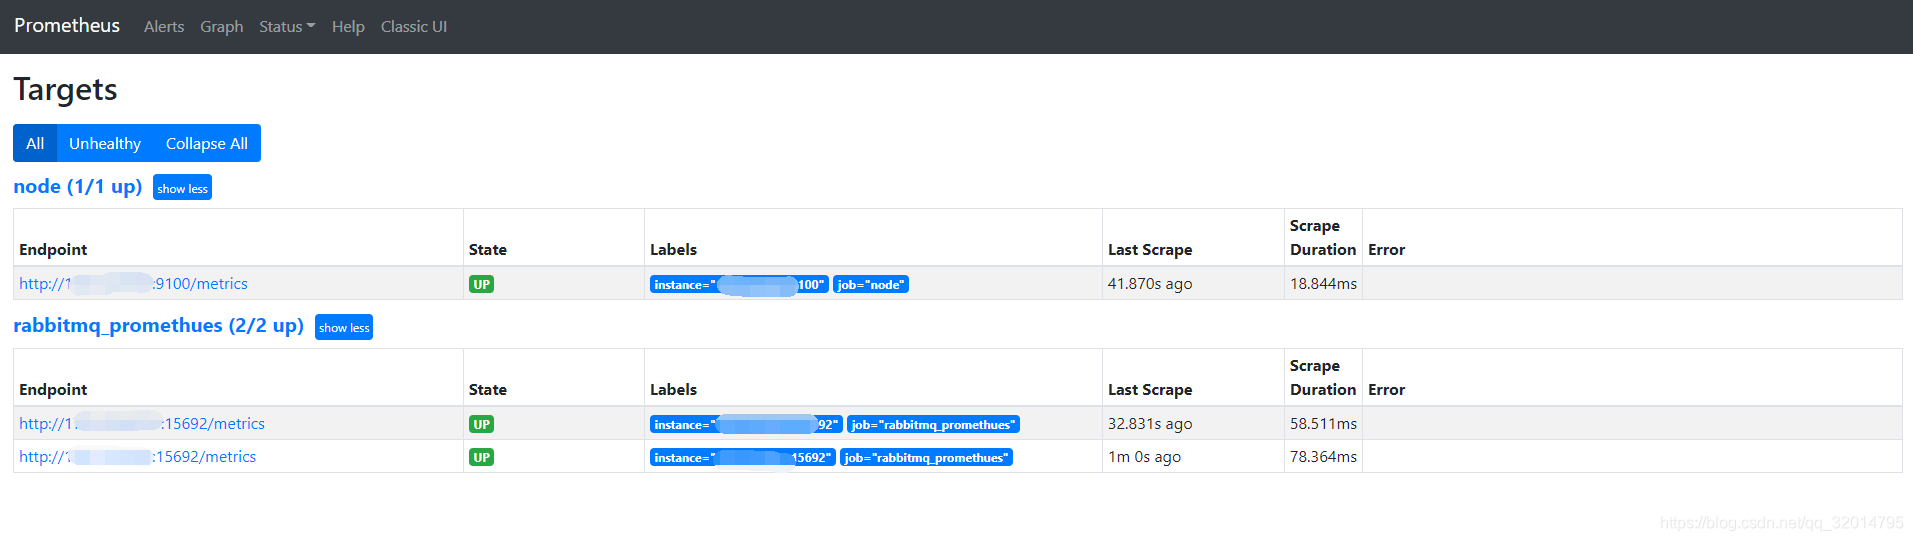Open the first :15692/metrics endpoint, scraped 32.831s ago
The image size is (1913, 541).
click(x=142, y=424)
